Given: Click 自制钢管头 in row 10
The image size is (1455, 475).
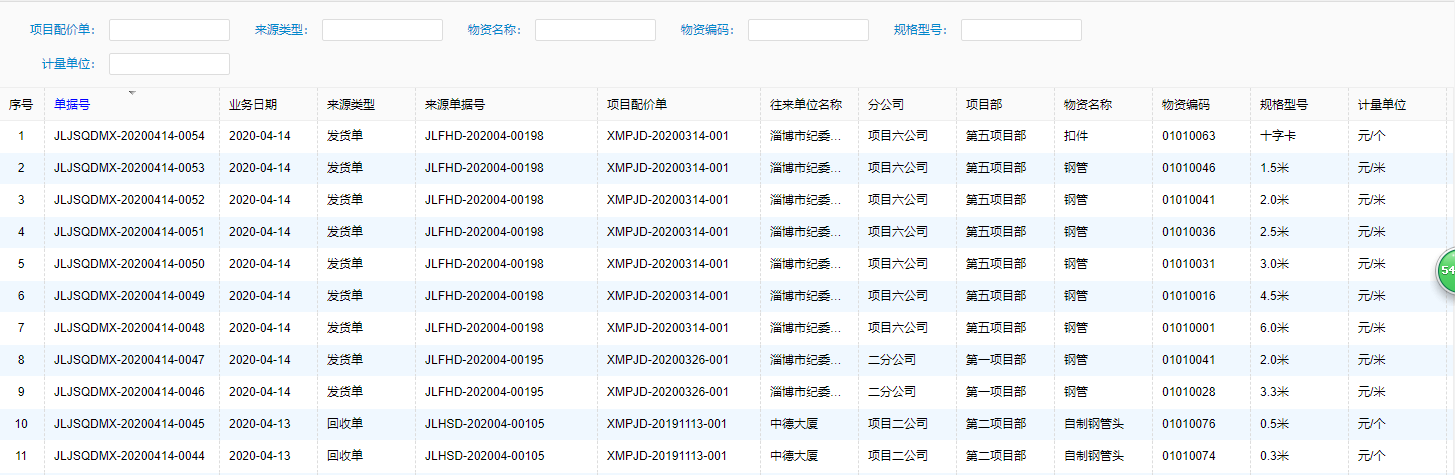Looking at the screenshot, I should [1094, 424].
